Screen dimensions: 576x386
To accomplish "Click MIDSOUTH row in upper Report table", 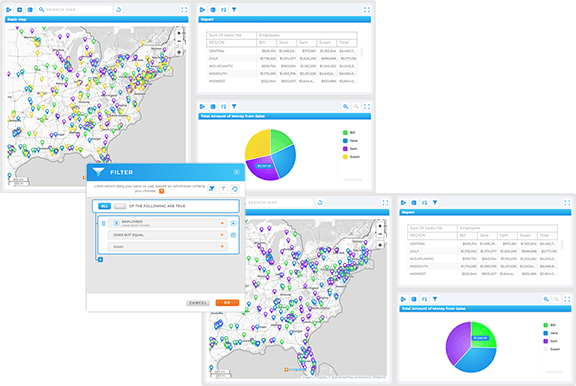I will click(281, 73).
